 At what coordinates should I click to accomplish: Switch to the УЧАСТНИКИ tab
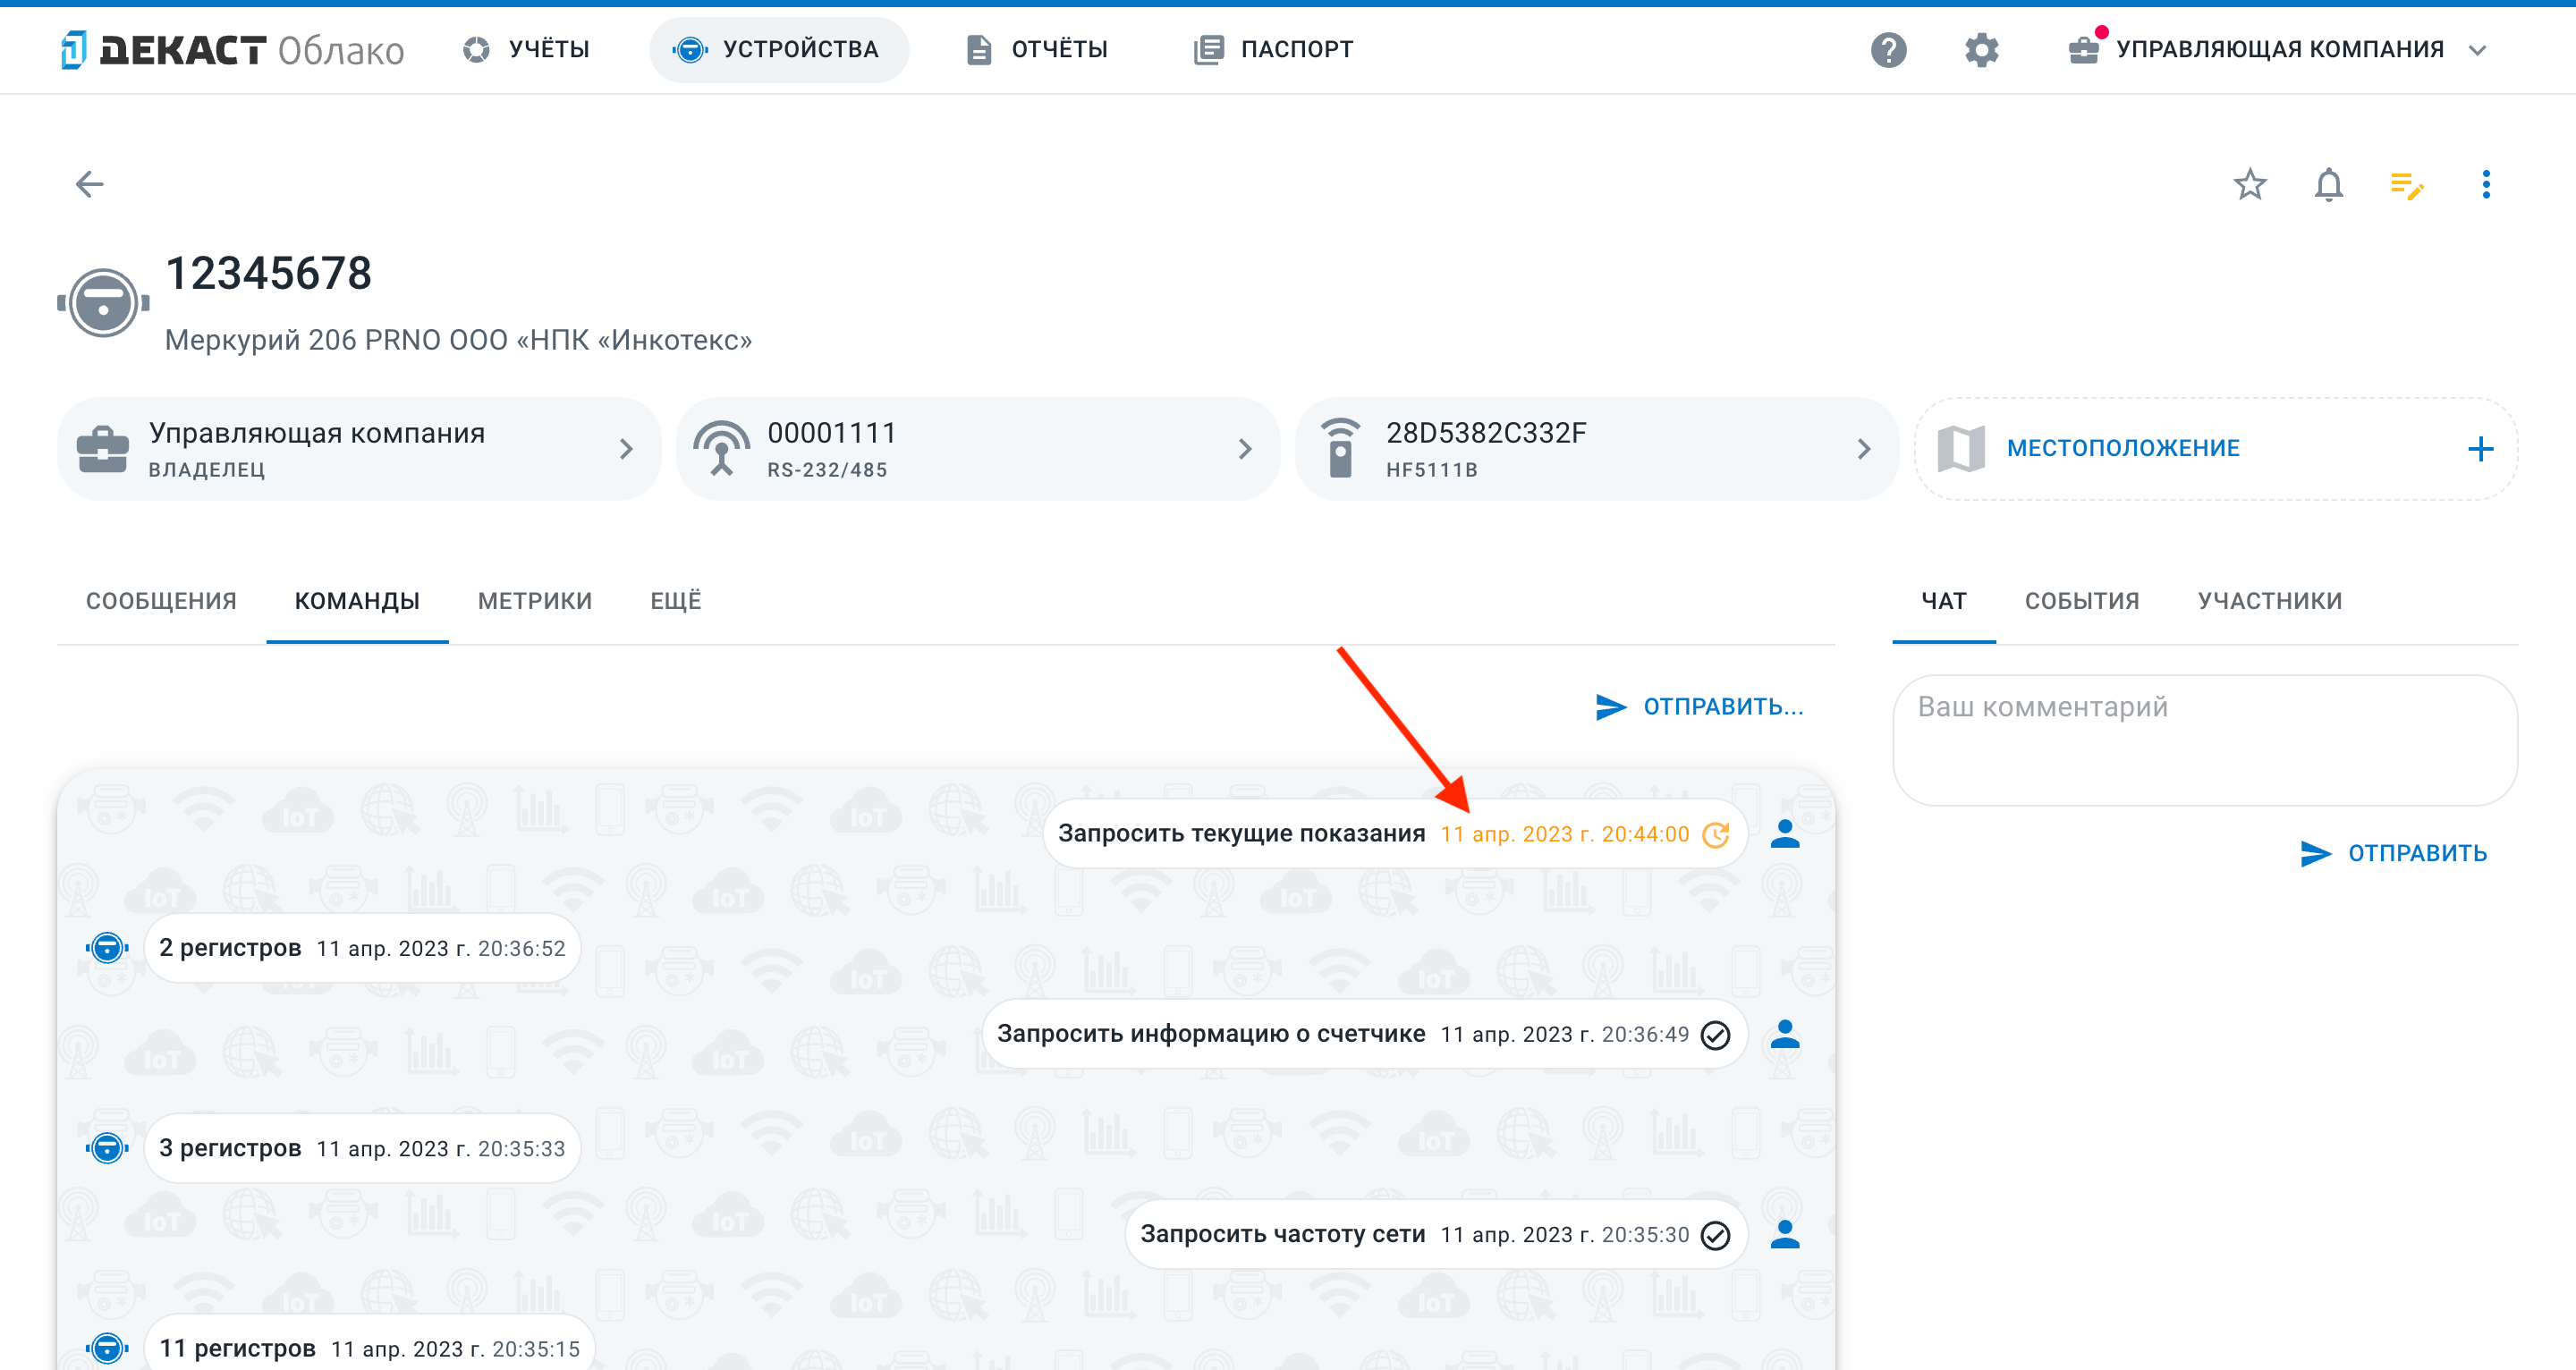pyautogui.click(x=2270, y=601)
